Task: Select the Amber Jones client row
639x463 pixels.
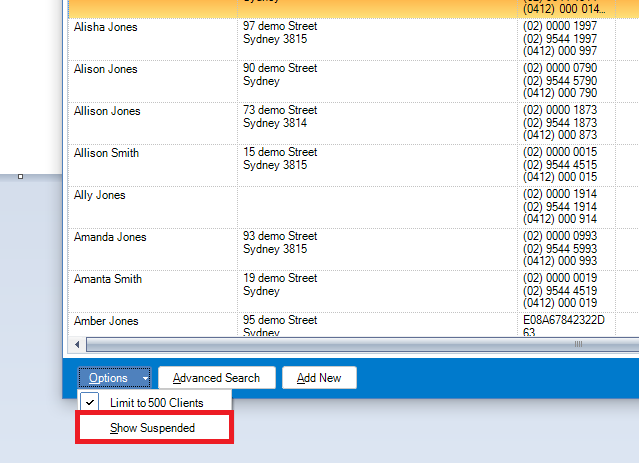Action: tap(106, 321)
